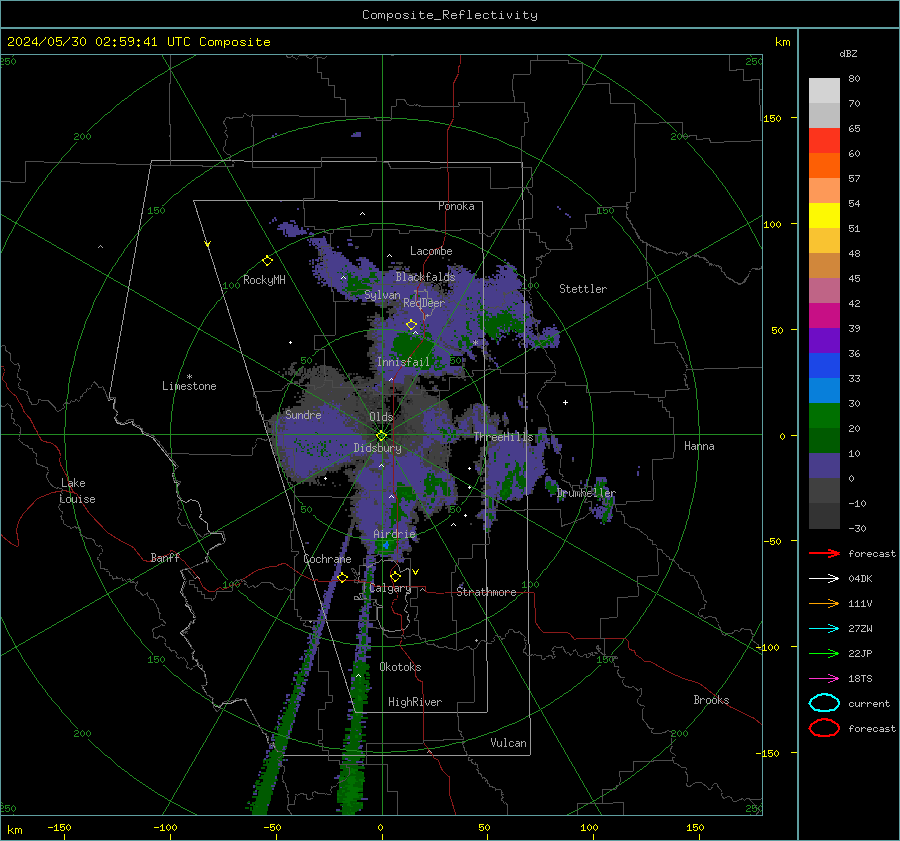Click the Drumheller city label
The image size is (900, 841).
click(x=586, y=493)
